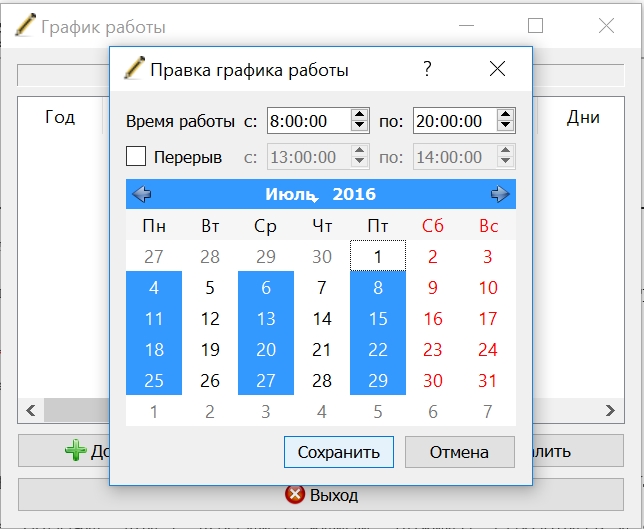Go to previous month with left arrow

tap(142, 194)
